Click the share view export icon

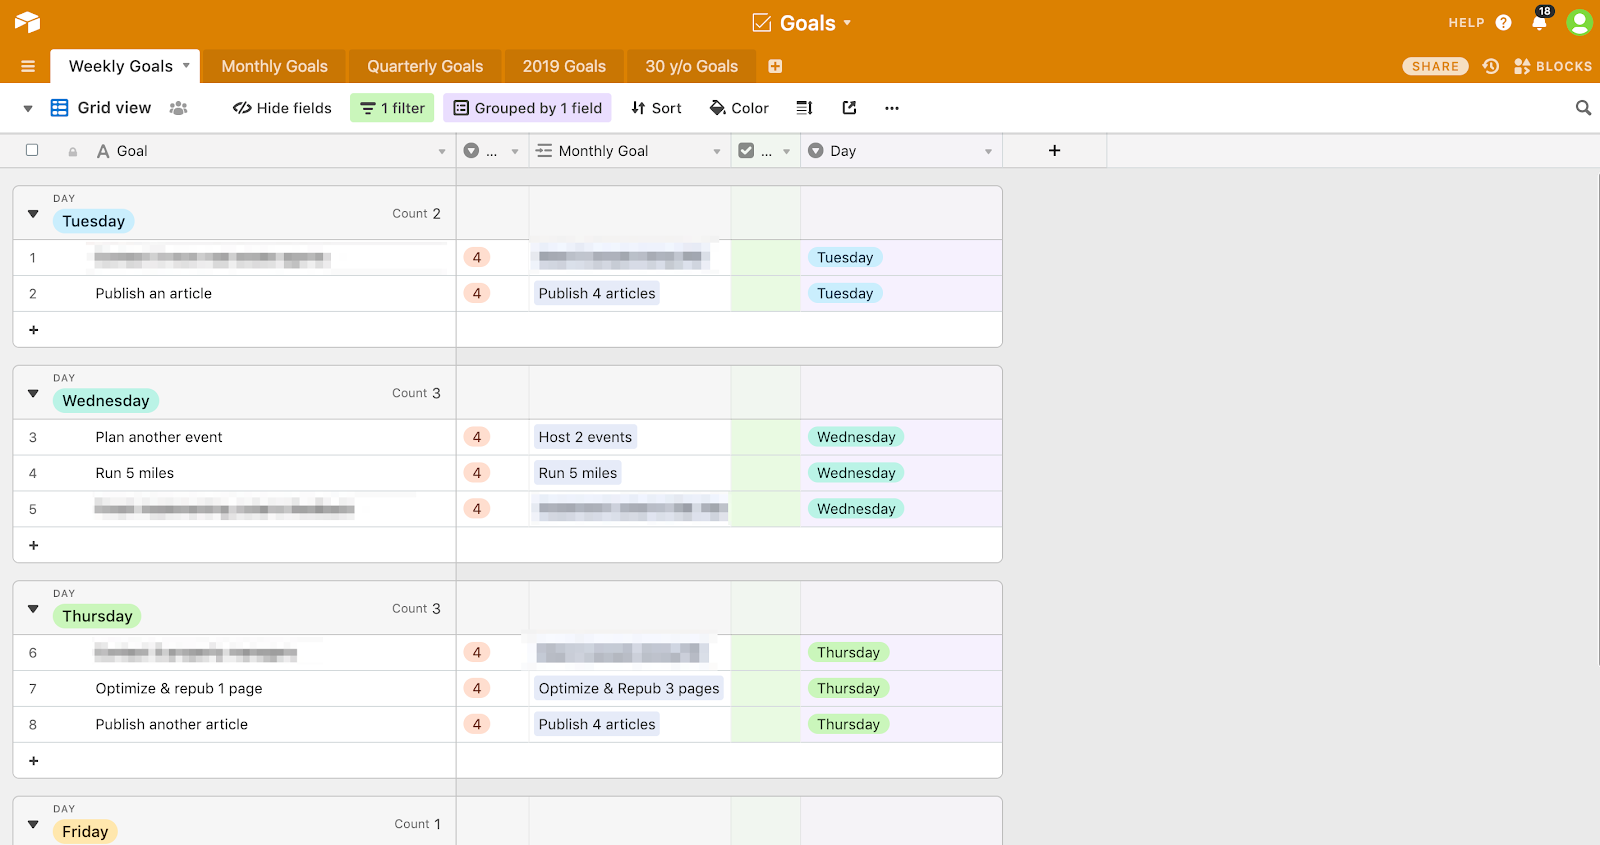[849, 108]
